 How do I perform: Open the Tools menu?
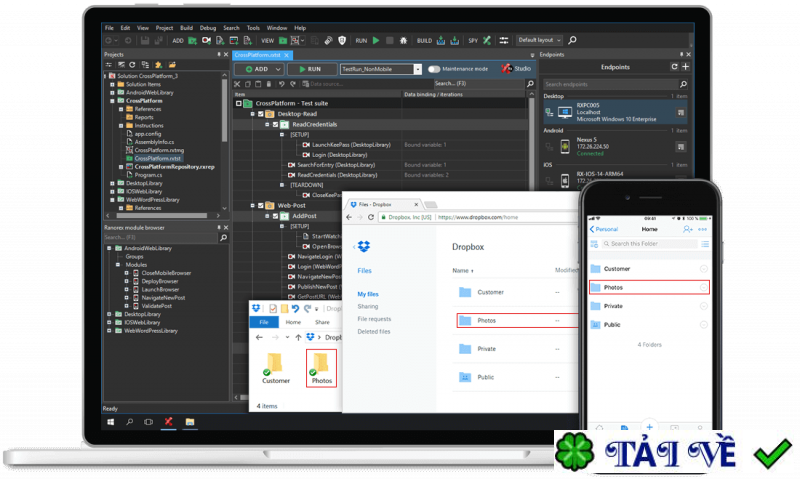point(253,28)
